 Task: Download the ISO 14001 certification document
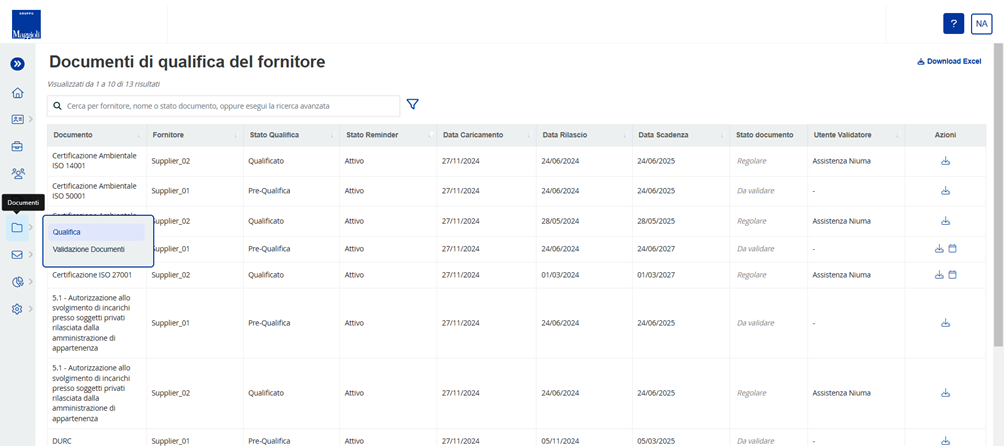point(945,161)
